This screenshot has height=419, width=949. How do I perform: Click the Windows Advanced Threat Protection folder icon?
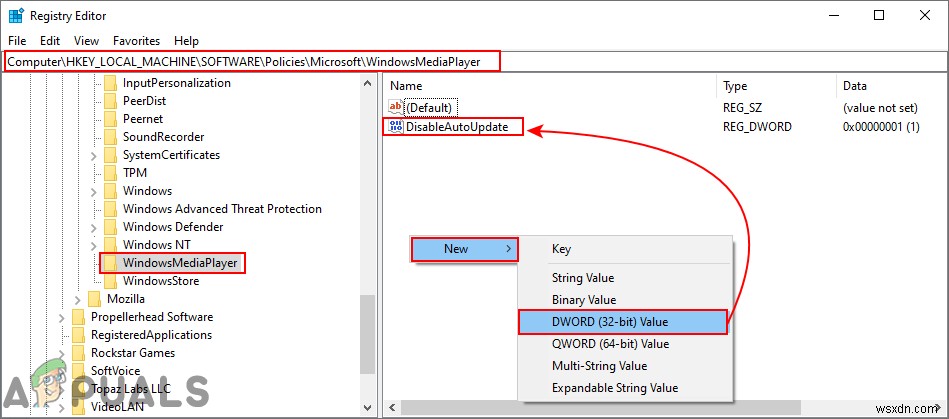pos(110,209)
